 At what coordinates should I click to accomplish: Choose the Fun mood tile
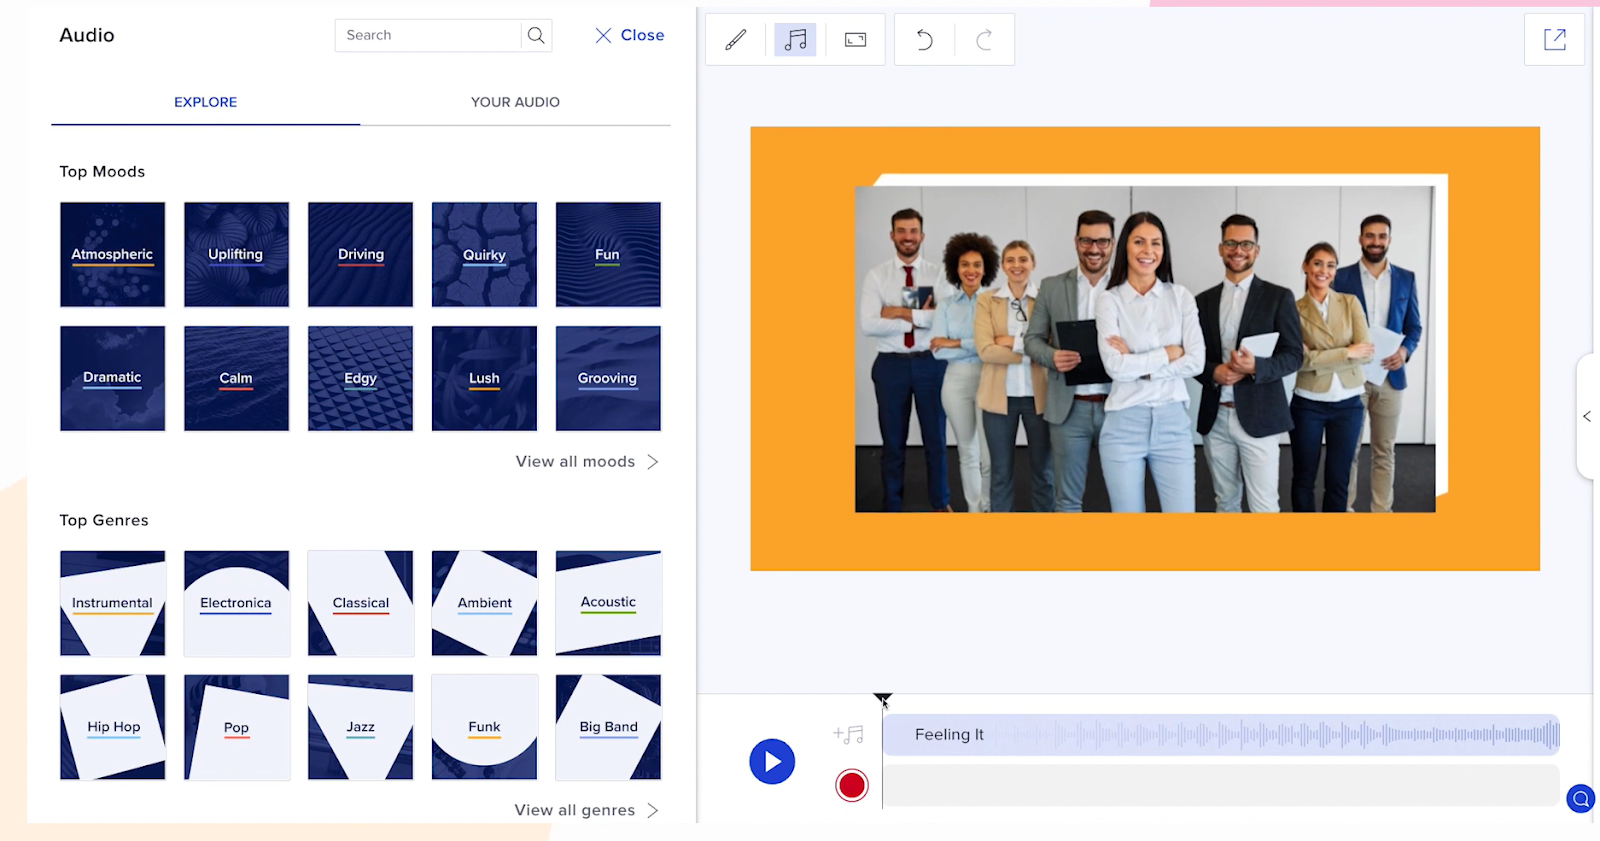point(608,254)
